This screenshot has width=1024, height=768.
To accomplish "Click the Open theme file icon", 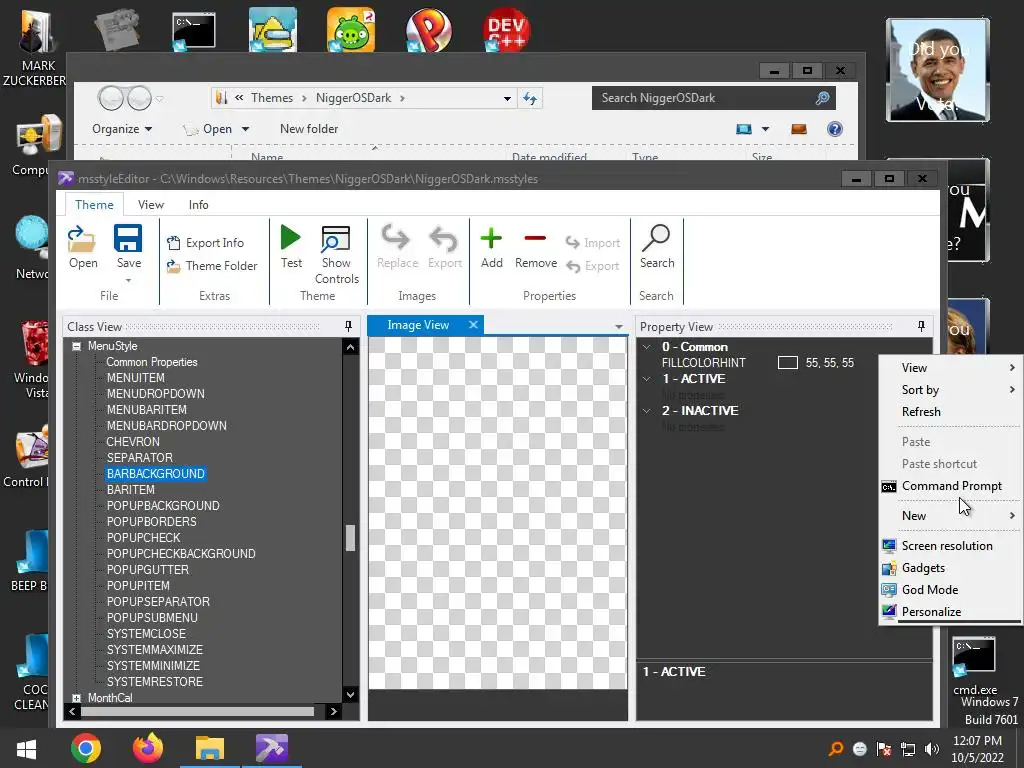I will coord(83,239).
